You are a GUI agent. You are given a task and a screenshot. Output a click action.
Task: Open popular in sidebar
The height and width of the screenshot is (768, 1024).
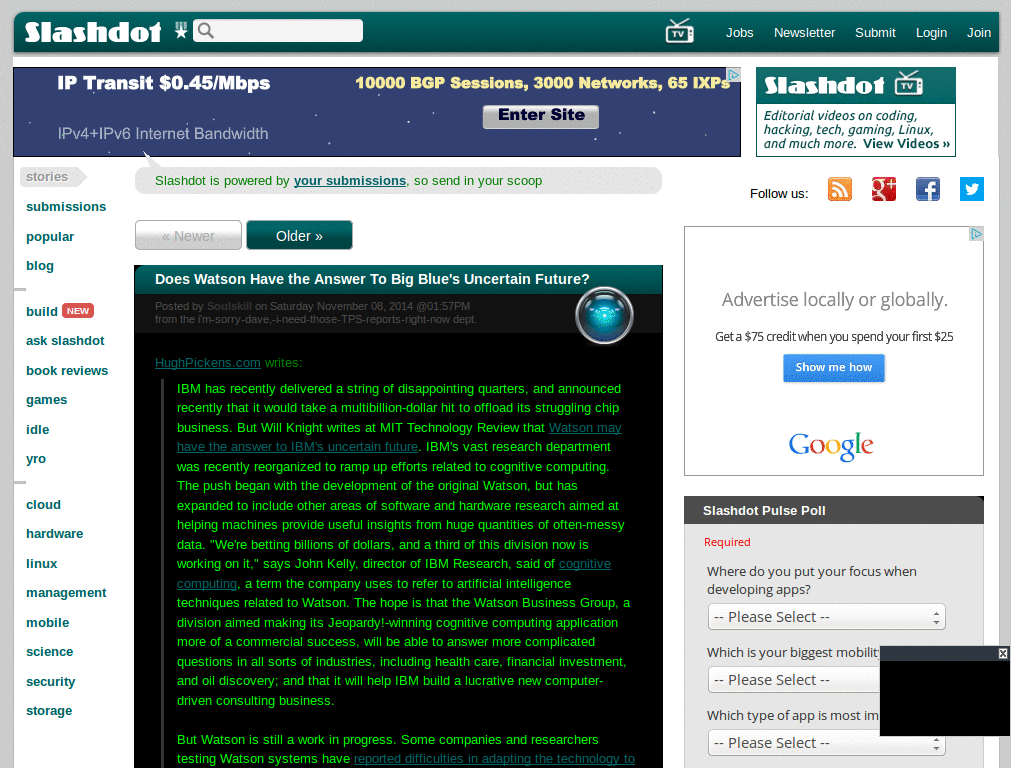pyautogui.click(x=50, y=236)
